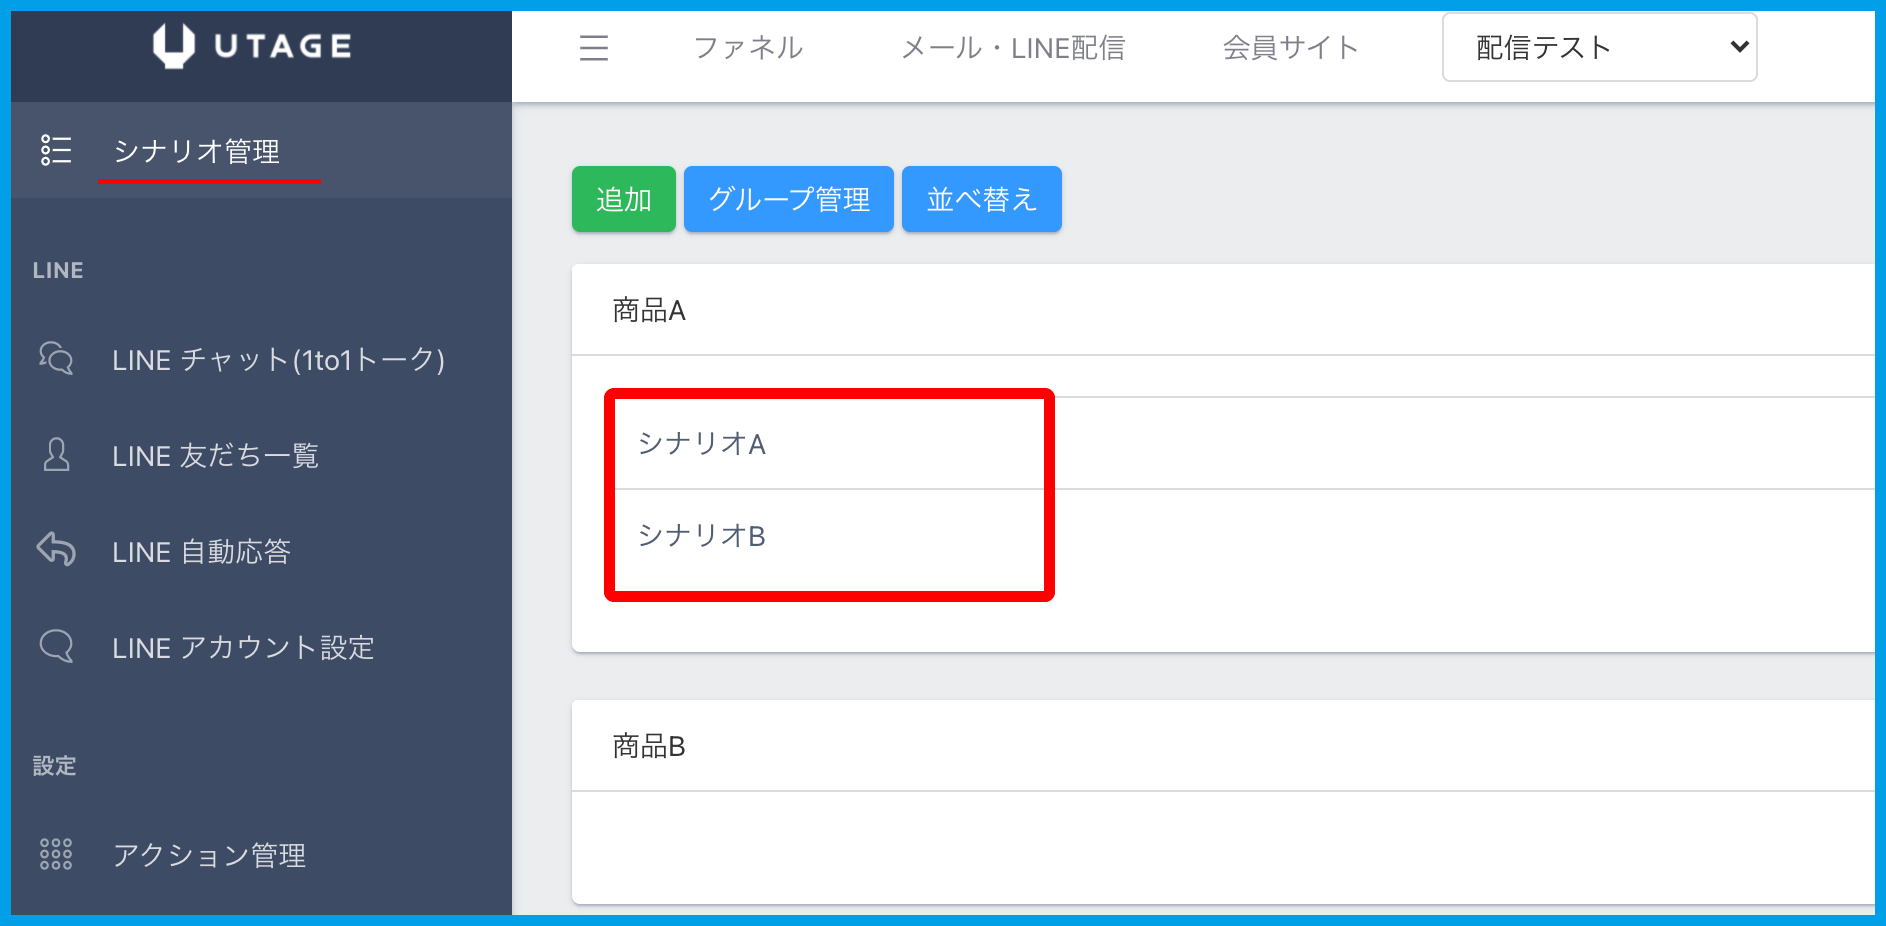Expand the 配信テスト dropdown
The width and height of the screenshot is (1886, 926).
click(1598, 47)
